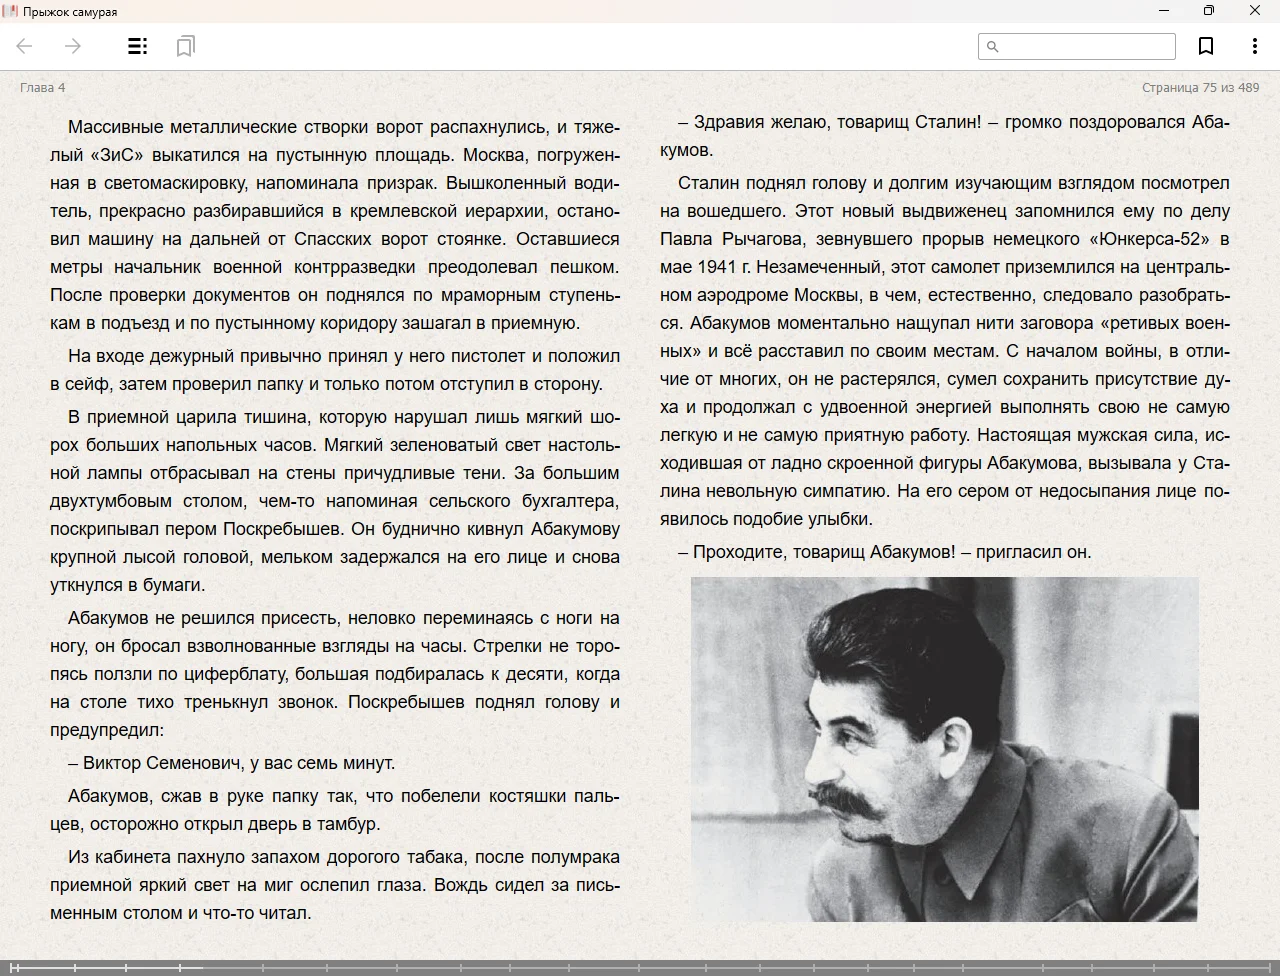Restore down the reader window
Screen dimensions: 1280x976
pyautogui.click(x=1209, y=11)
